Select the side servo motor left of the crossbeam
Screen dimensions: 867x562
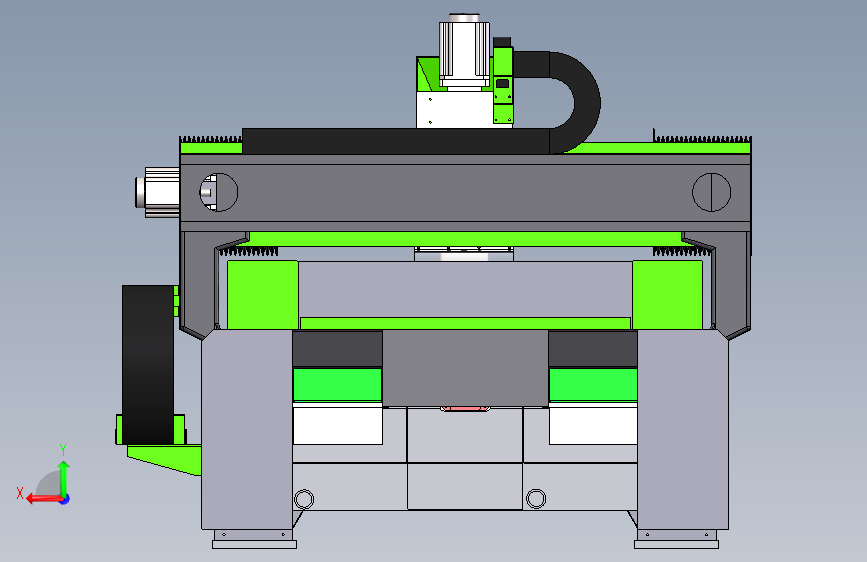click(158, 192)
